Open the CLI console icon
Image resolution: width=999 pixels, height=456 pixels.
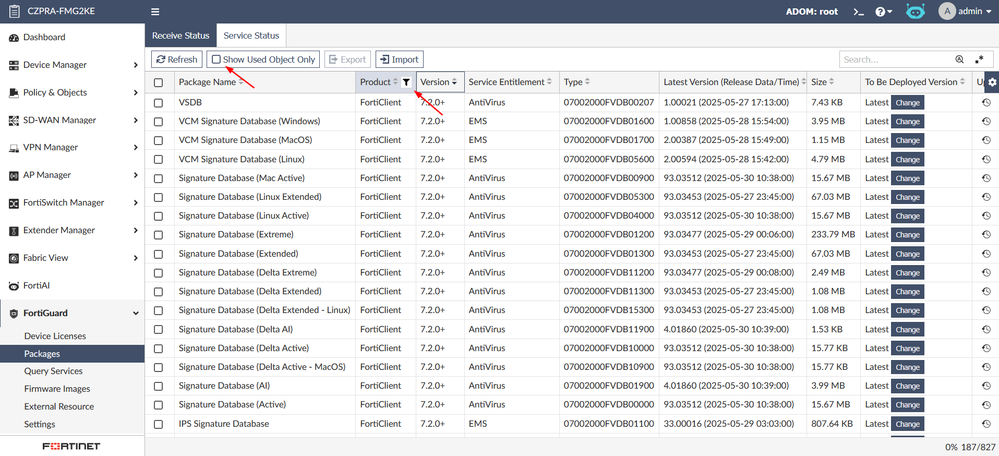[857, 12]
